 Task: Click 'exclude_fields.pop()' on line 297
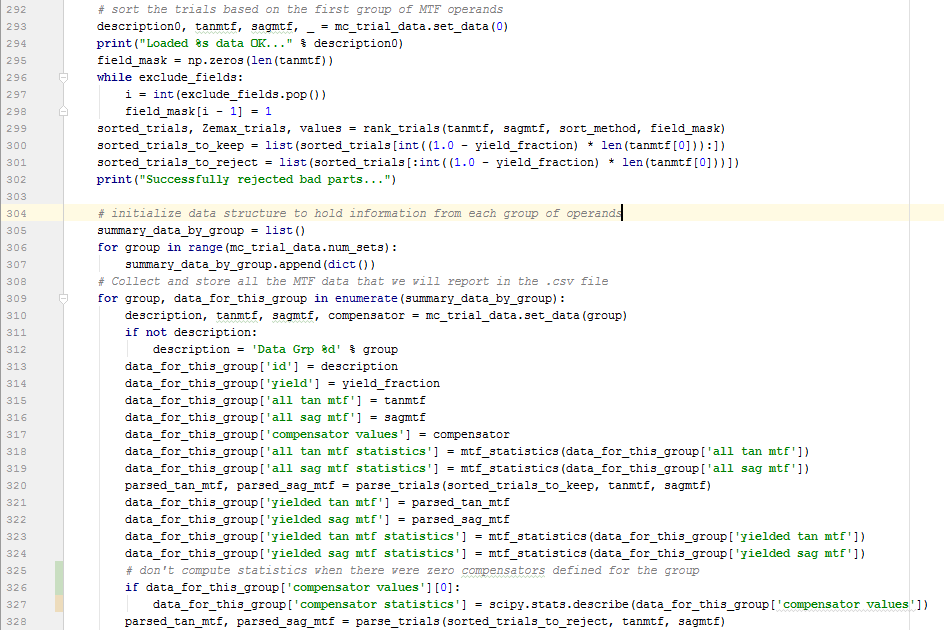coord(250,95)
